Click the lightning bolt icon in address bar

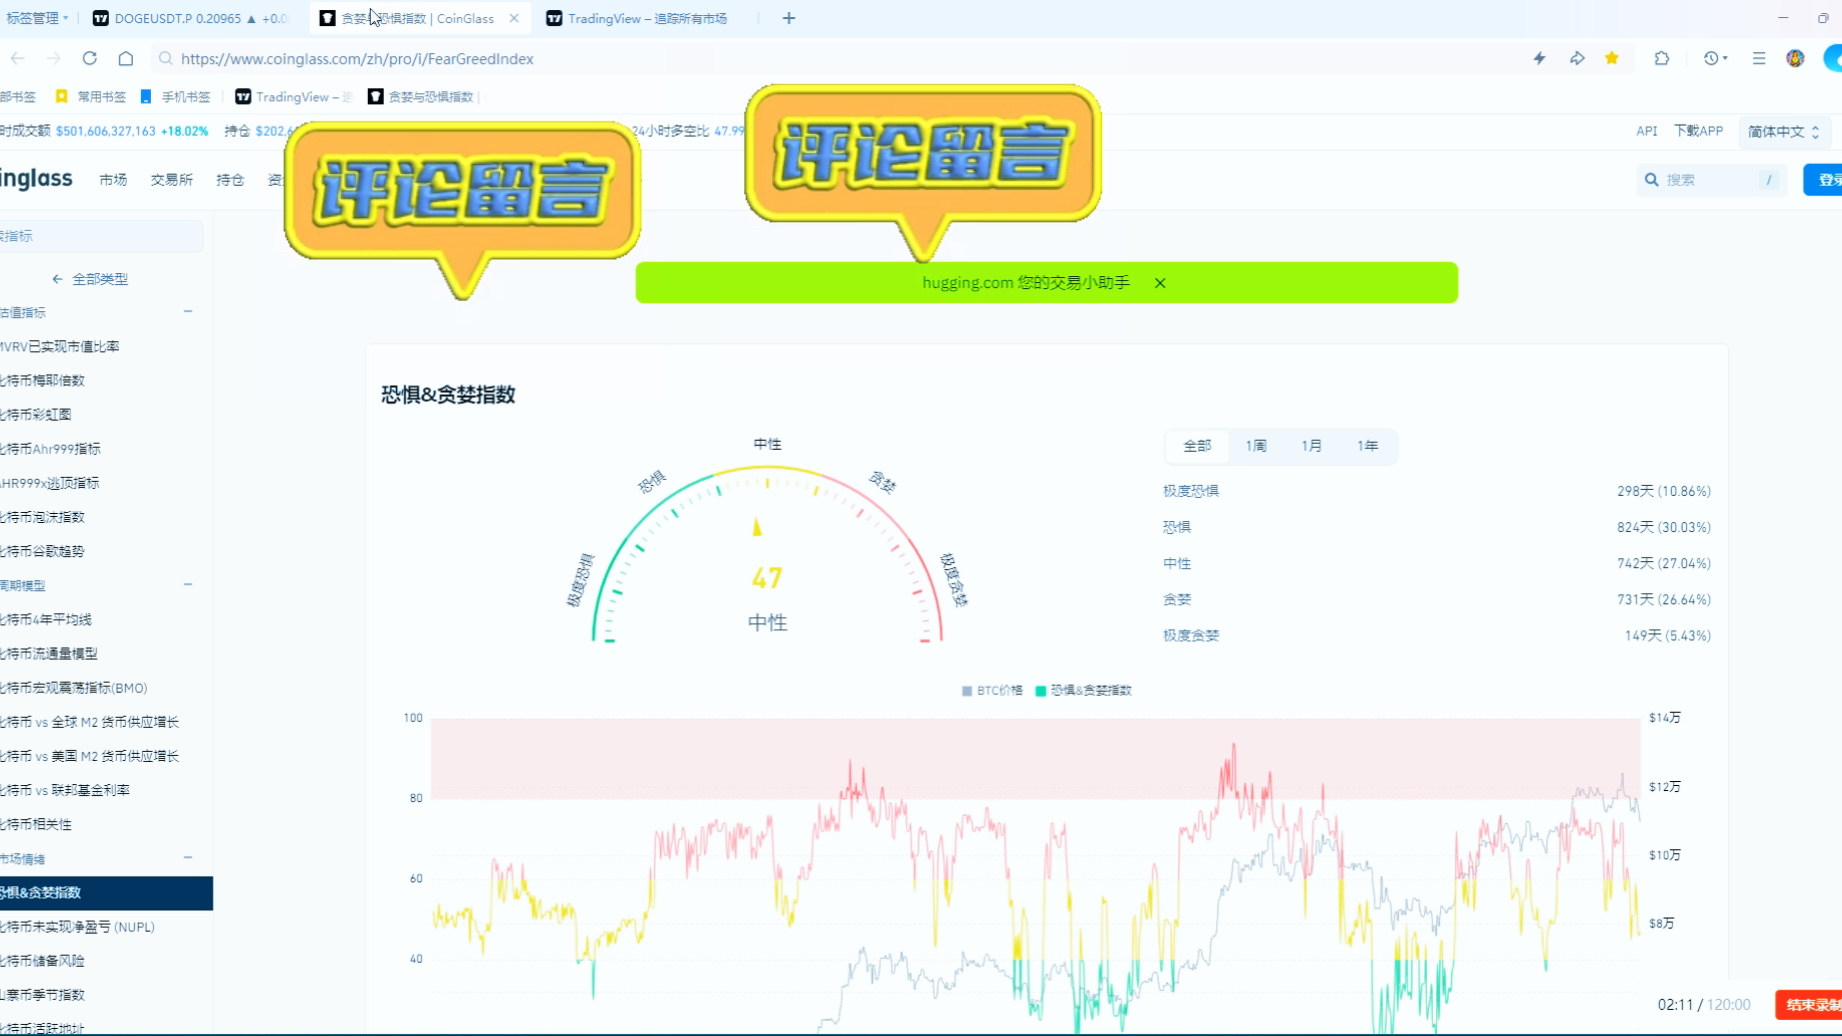(1539, 58)
